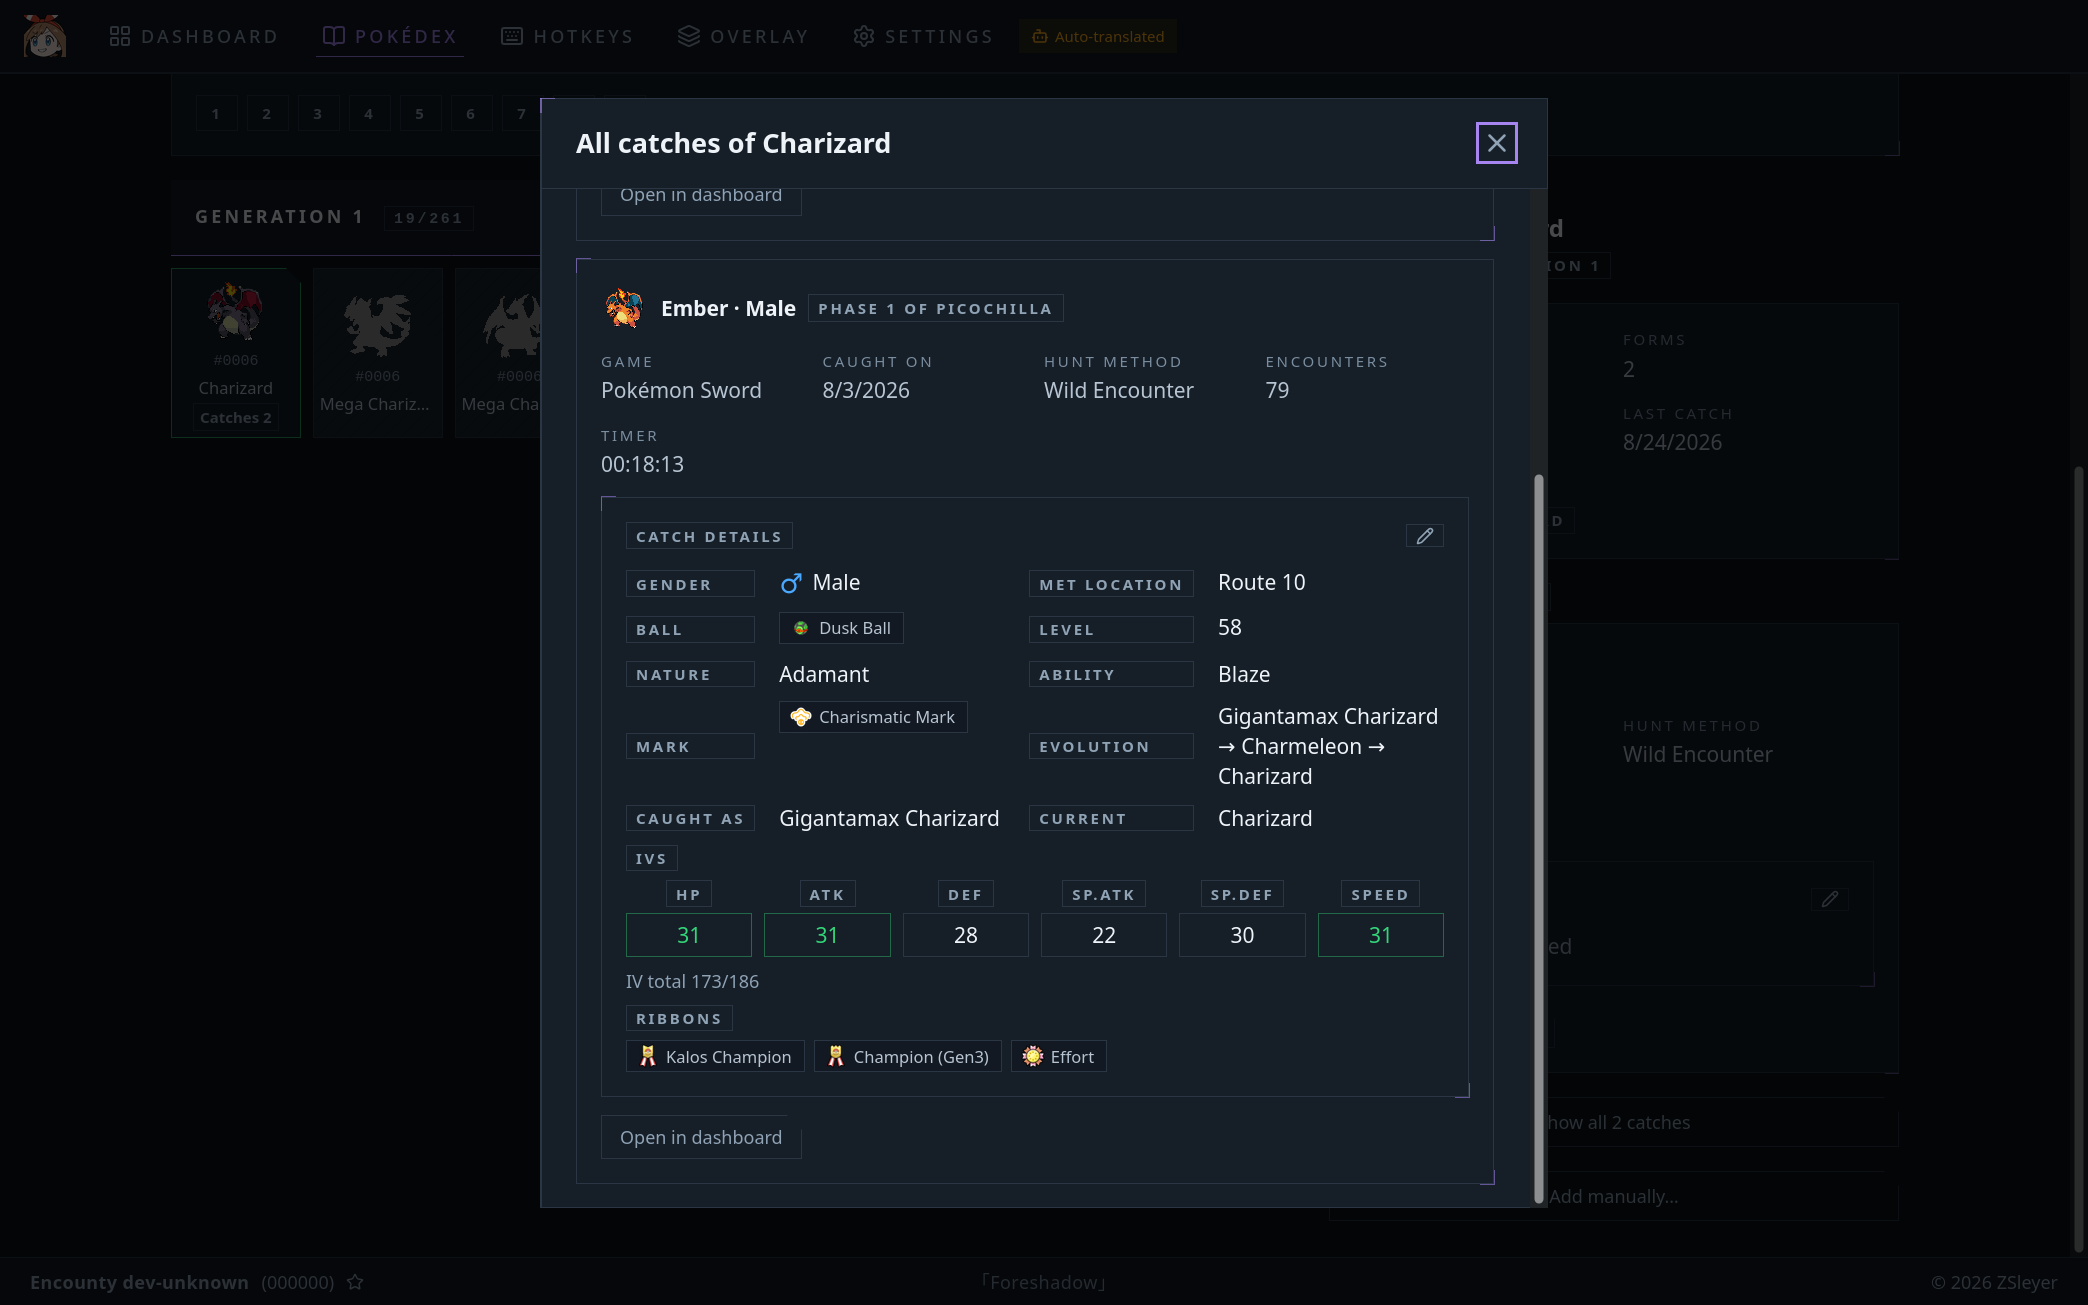Click the Phase 1 of Picochilla tag
This screenshot has width=2088, height=1305.
[935, 309]
